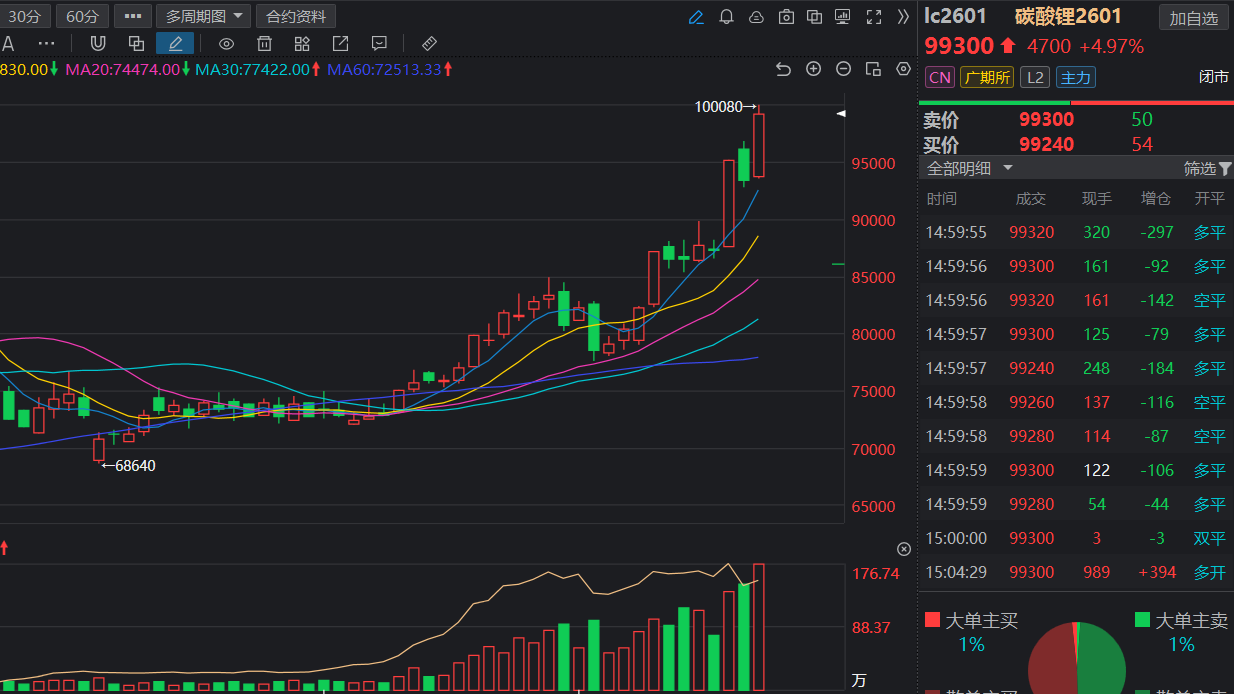Open chart settings hexagon icon

point(903,69)
